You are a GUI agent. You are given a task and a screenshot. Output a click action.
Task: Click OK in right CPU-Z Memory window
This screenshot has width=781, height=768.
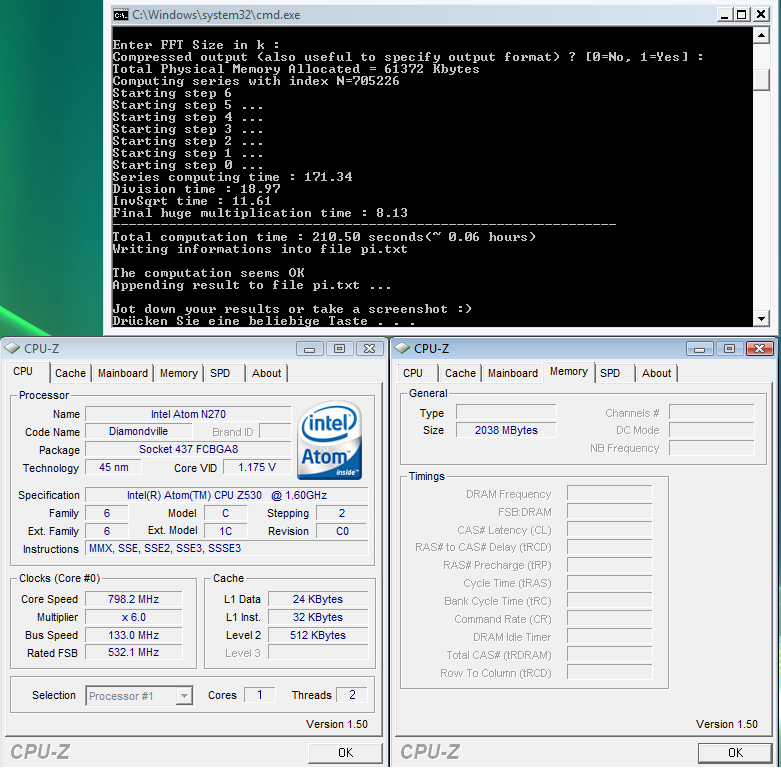coord(735,753)
